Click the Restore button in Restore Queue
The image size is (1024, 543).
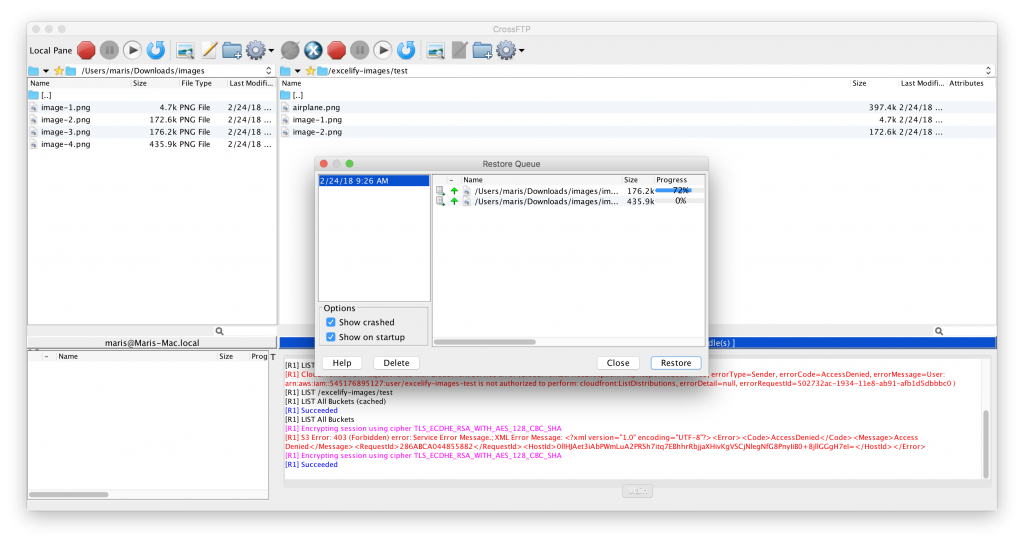tap(675, 363)
